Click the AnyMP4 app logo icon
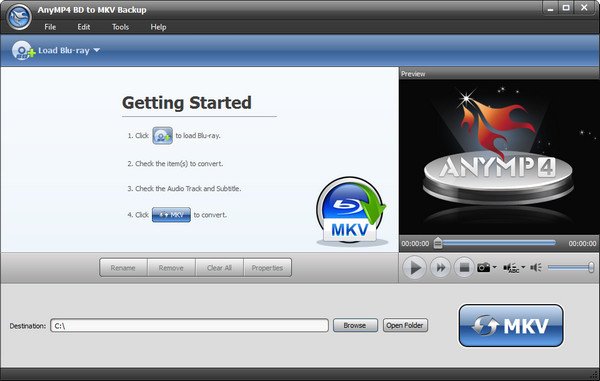600x381 pixels. tap(19, 17)
